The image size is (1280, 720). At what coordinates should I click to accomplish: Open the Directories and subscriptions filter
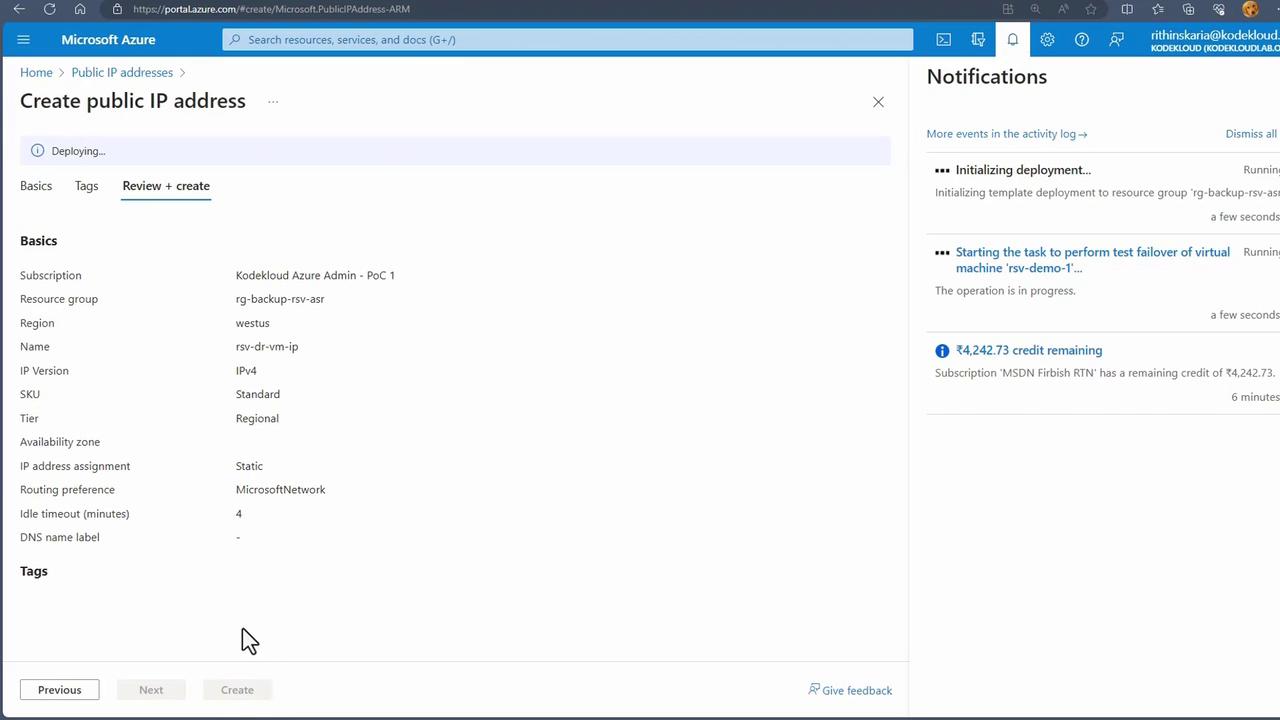pos(978,40)
